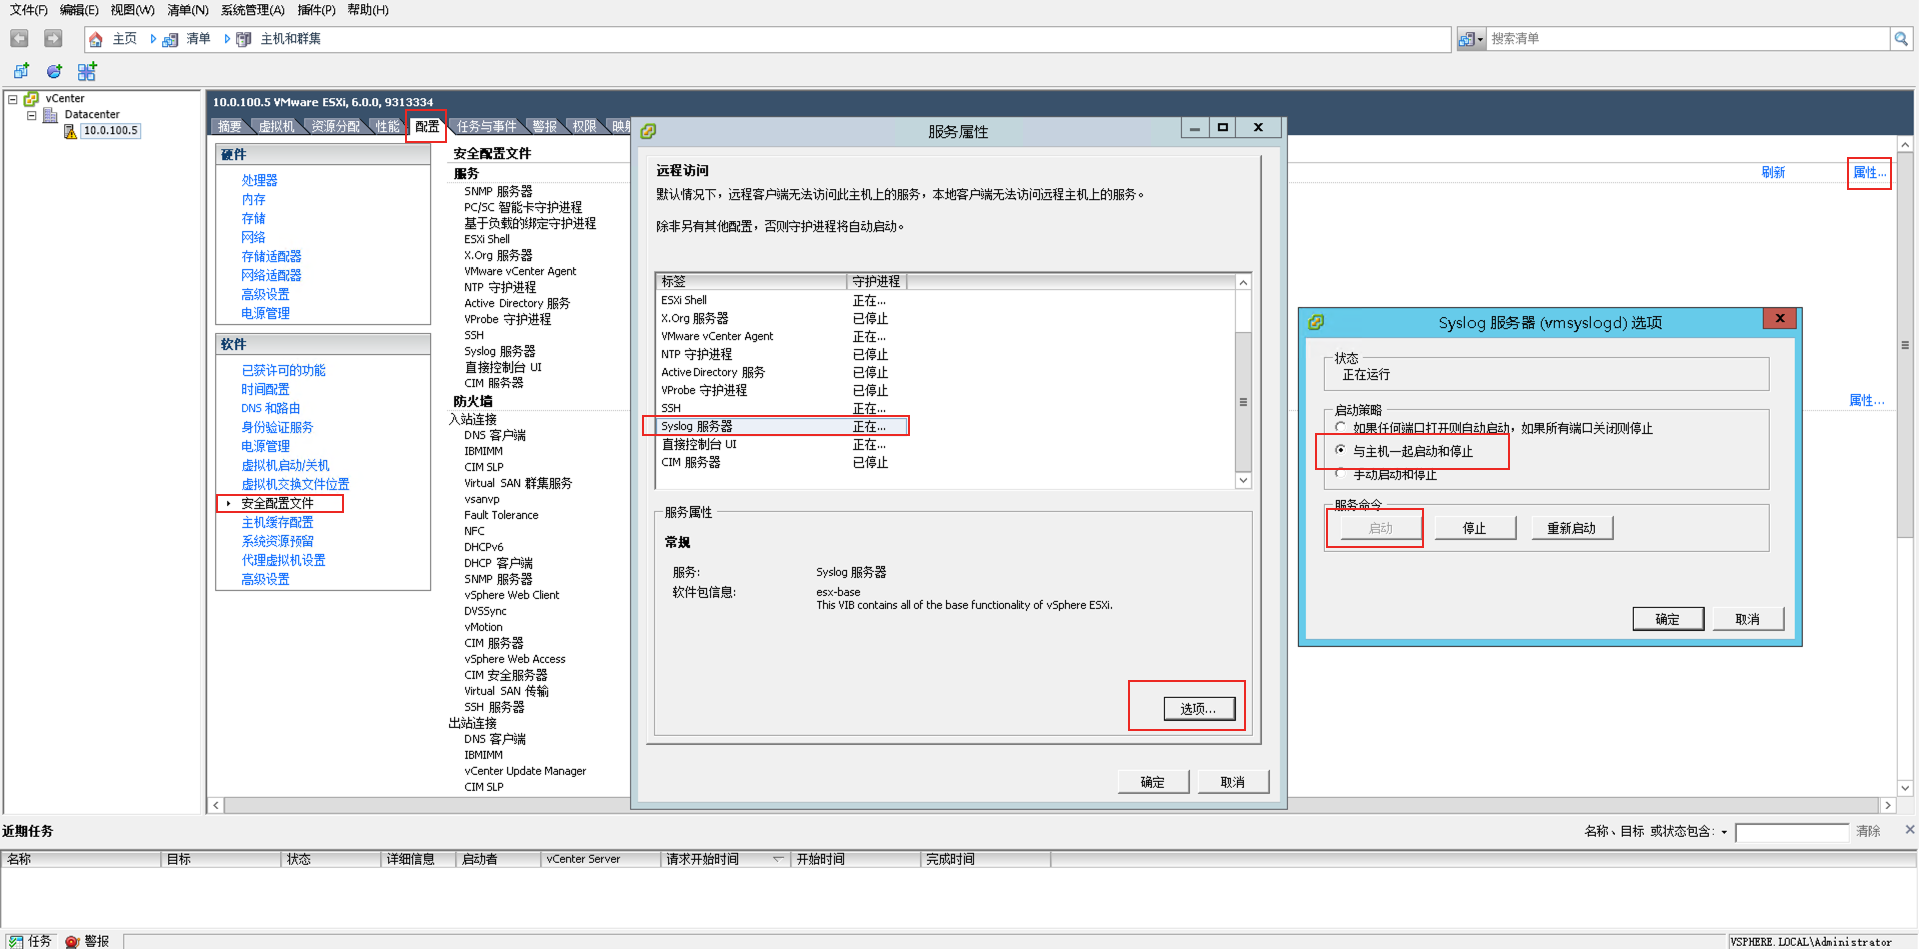Select 手动启动和停止 radio option
The width and height of the screenshot is (1919, 949).
pos(1340,473)
